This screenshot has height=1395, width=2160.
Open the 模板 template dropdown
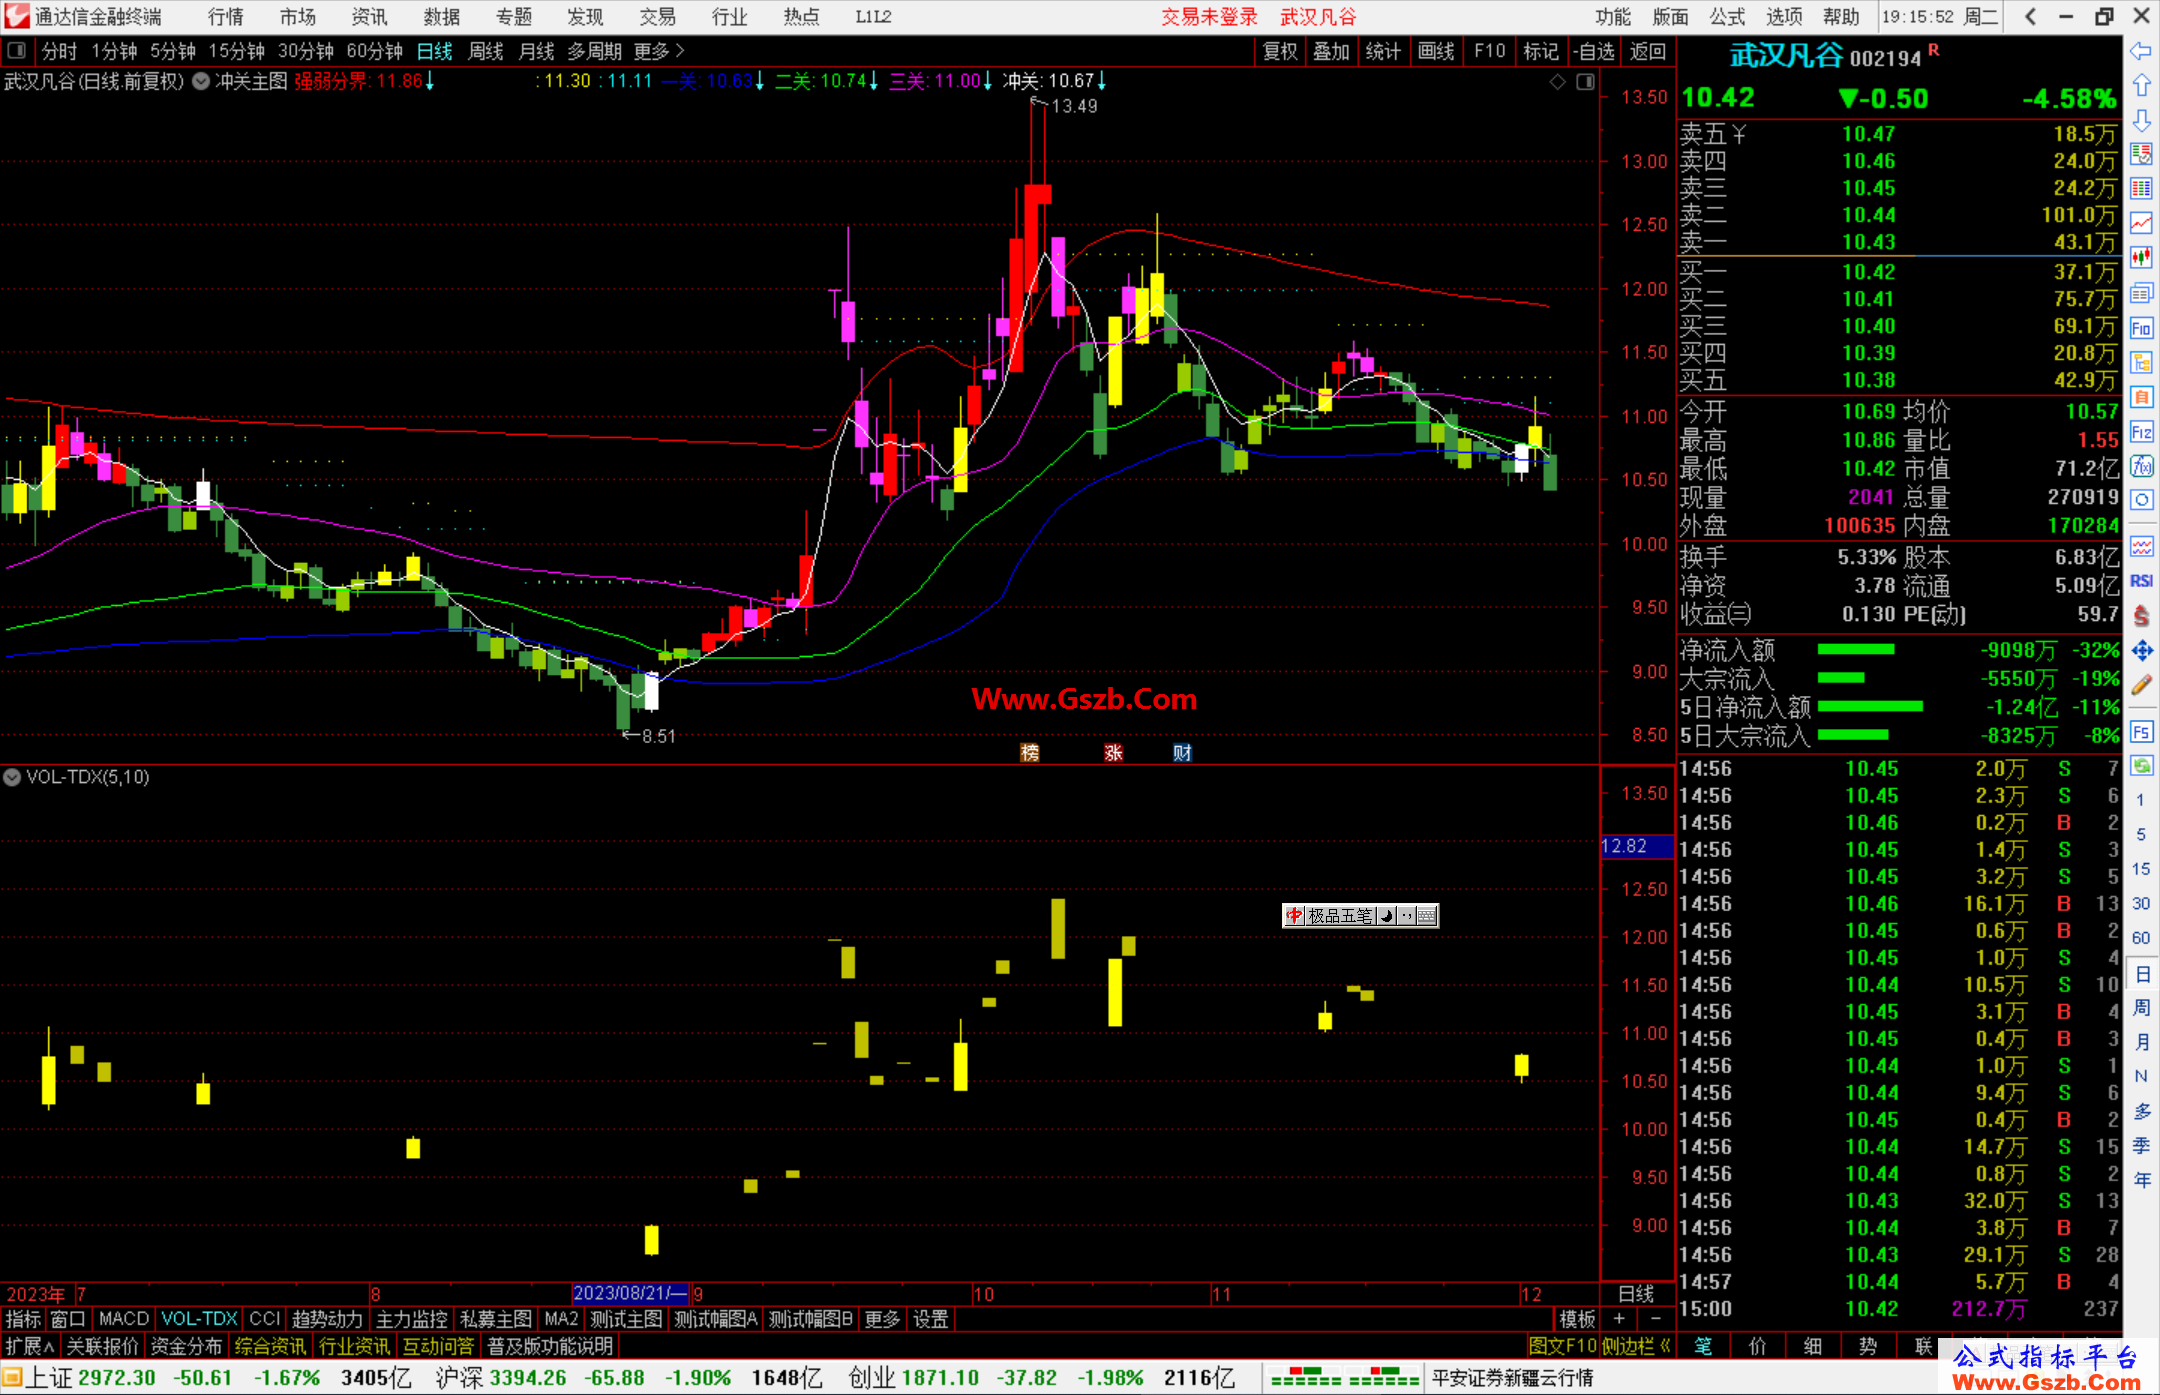(1577, 1319)
